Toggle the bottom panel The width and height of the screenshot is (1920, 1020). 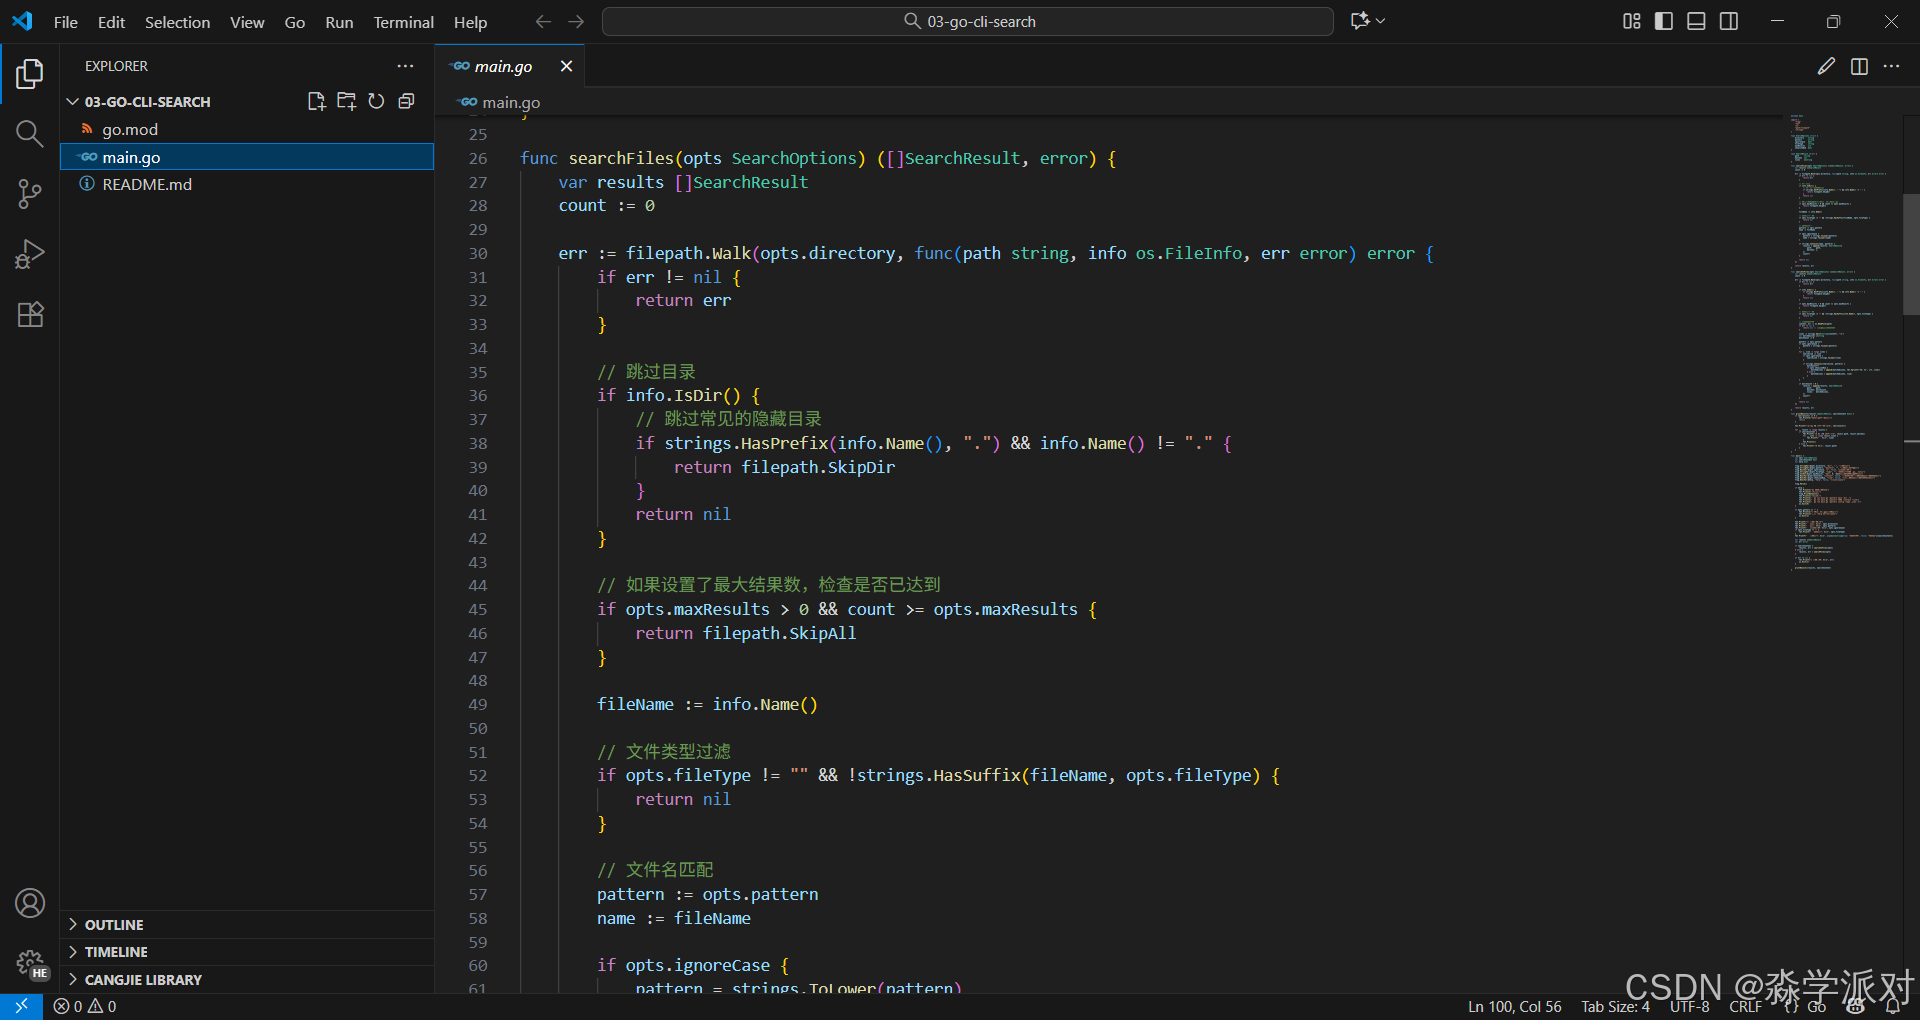pos(1696,21)
